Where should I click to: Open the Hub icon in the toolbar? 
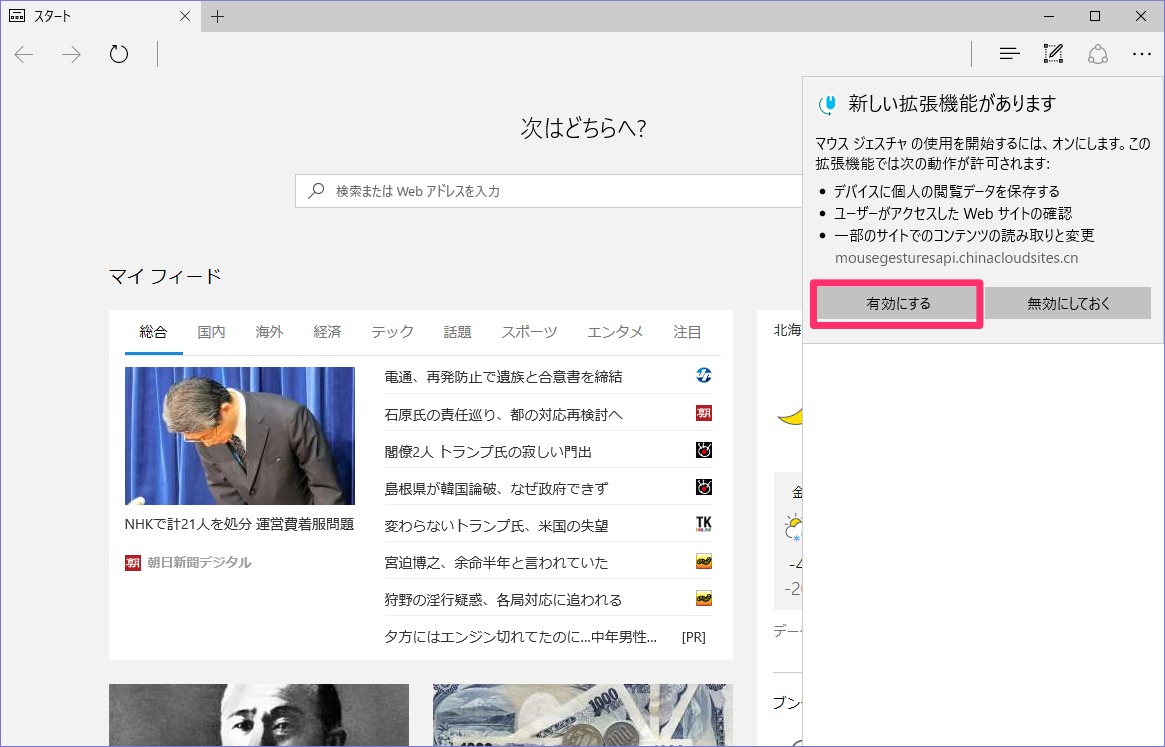1009,54
